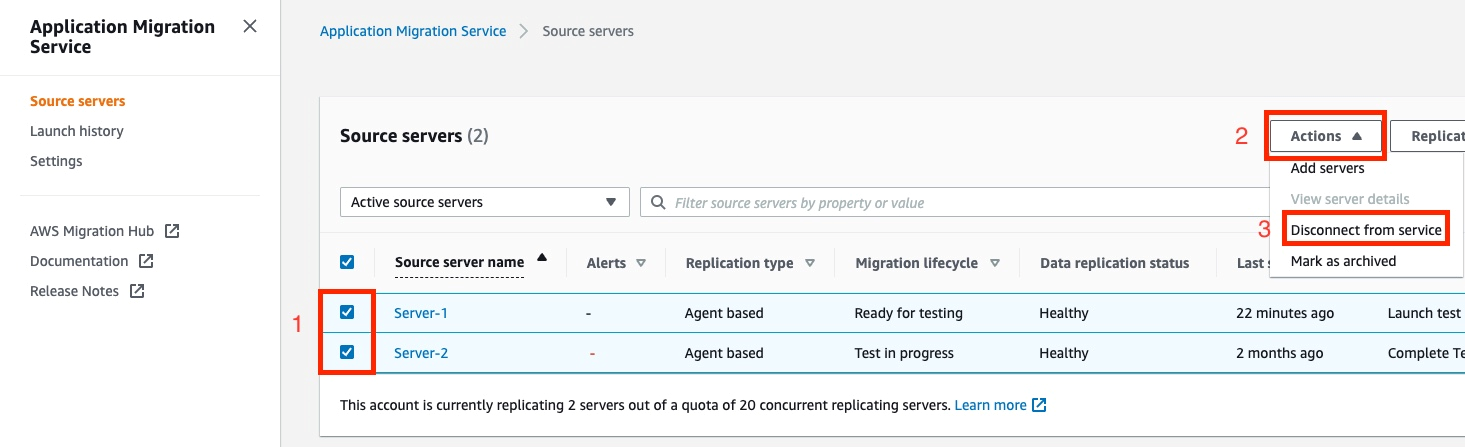The width and height of the screenshot is (1465, 447).
Task: Open Active source servers dropdown
Action: (485, 202)
